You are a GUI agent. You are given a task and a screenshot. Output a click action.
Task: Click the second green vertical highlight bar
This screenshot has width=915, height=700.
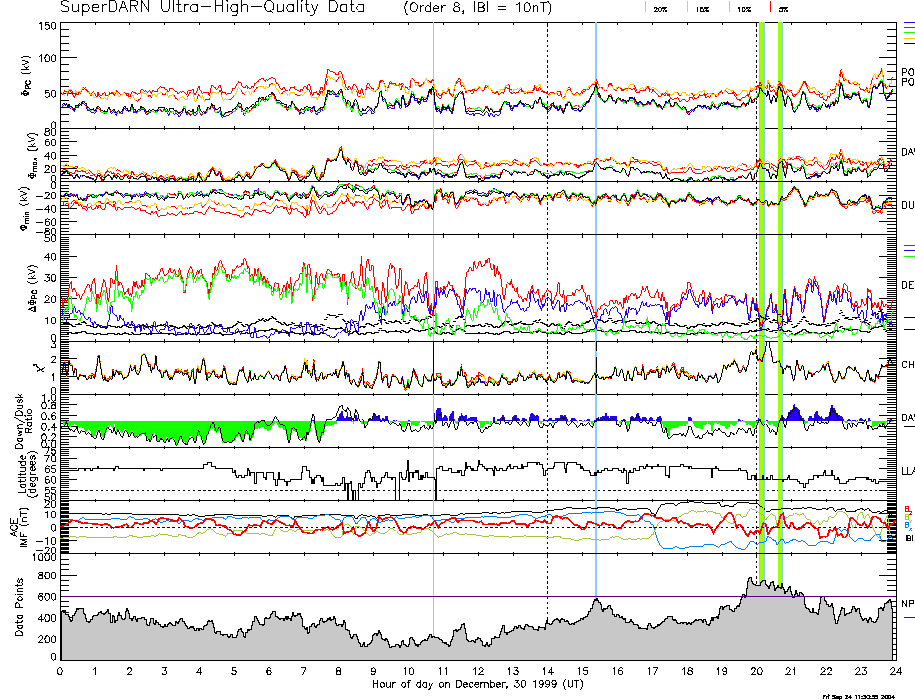pos(780,300)
